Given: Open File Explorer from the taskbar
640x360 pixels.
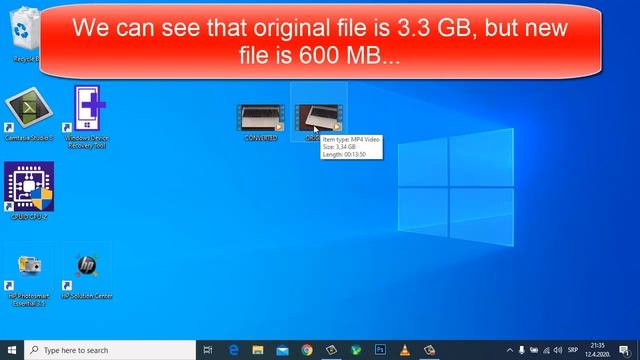Looking at the screenshot, I should click(x=258, y=350).
